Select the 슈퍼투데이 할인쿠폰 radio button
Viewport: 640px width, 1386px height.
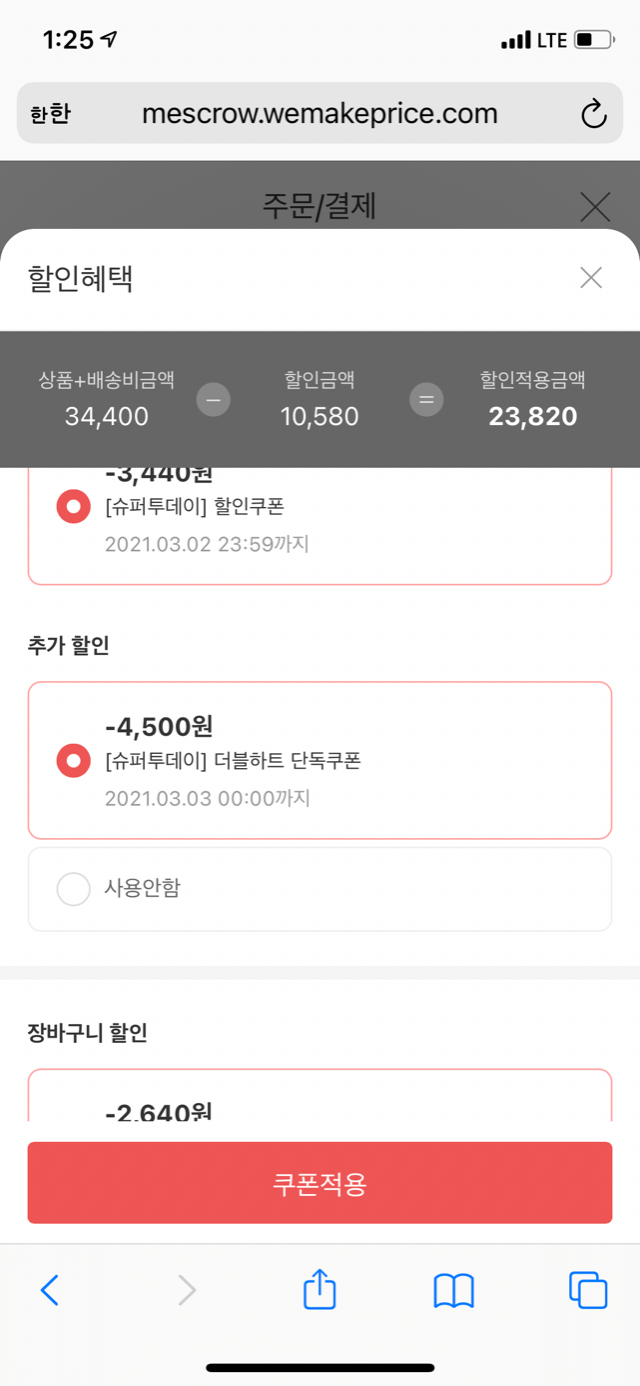tap(73, 507)
